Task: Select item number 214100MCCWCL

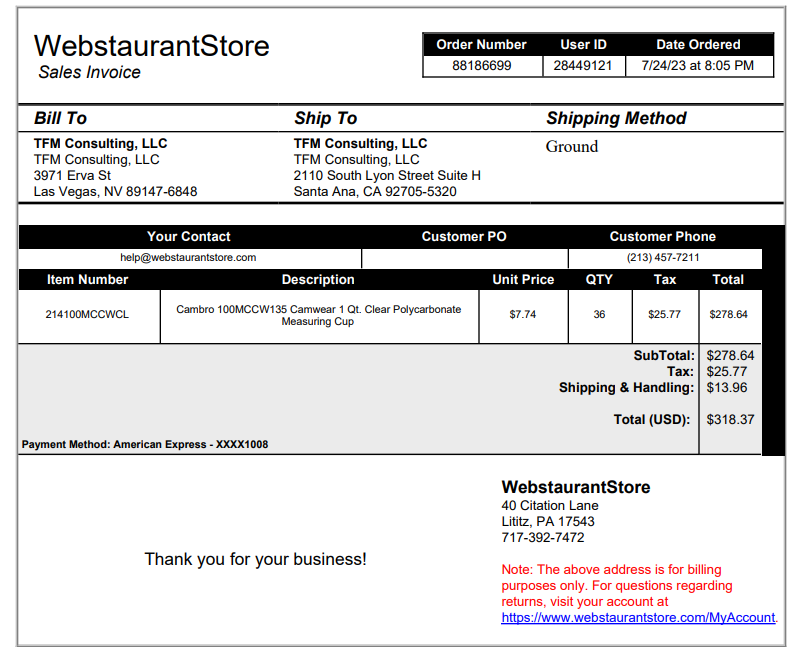Action: click(x=87, y=314)
